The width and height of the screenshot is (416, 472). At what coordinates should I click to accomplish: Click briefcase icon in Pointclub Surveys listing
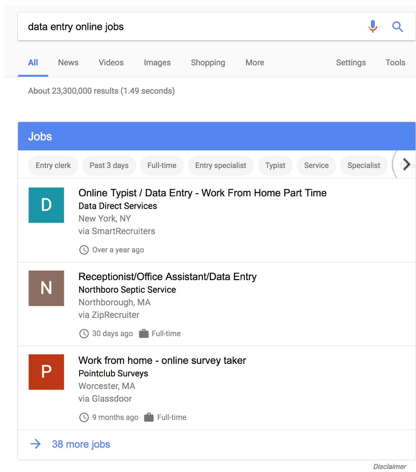point(149,417)
